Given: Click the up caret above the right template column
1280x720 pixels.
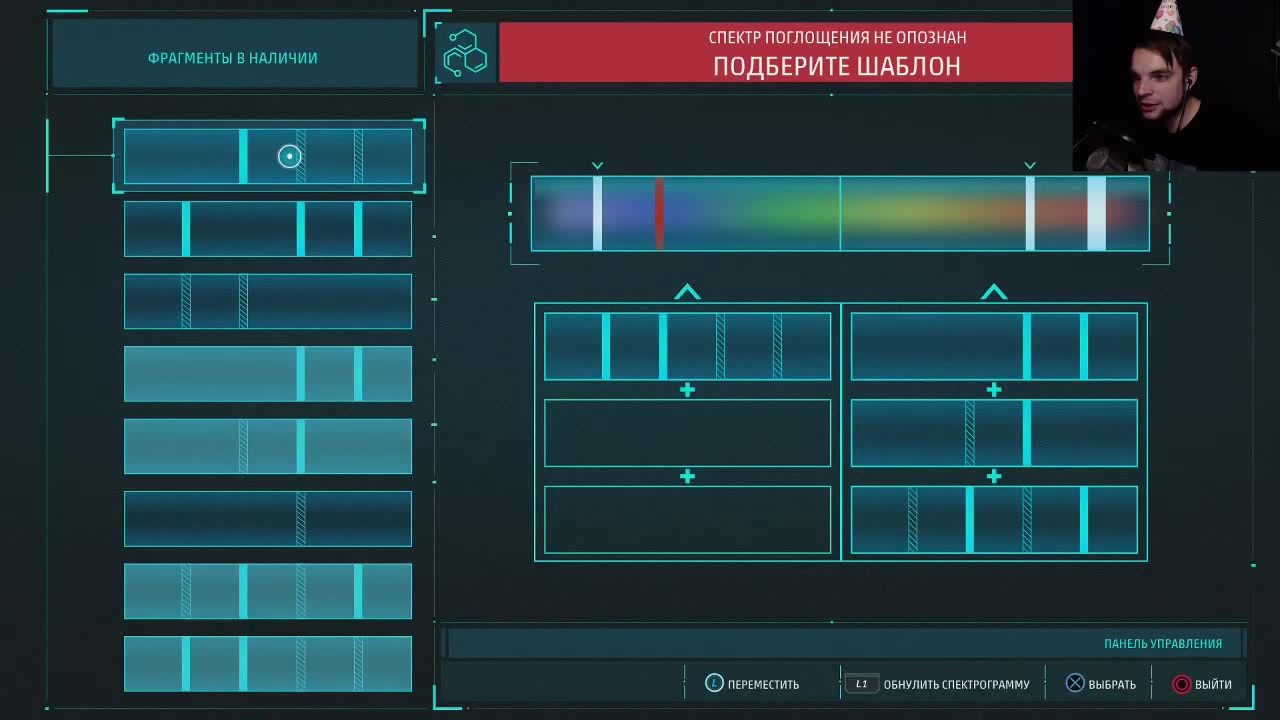Looking at the screenshot, I should 993,292.
